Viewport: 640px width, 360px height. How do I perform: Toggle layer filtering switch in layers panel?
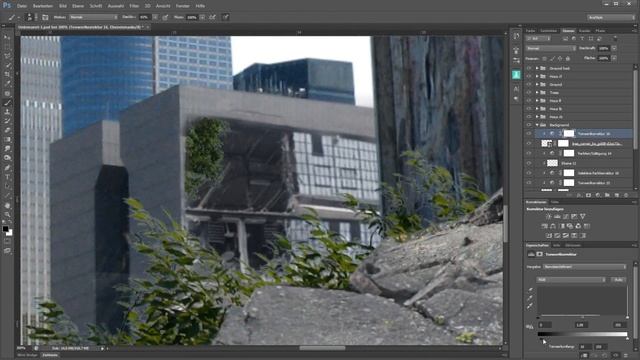(x=615, y=39)
